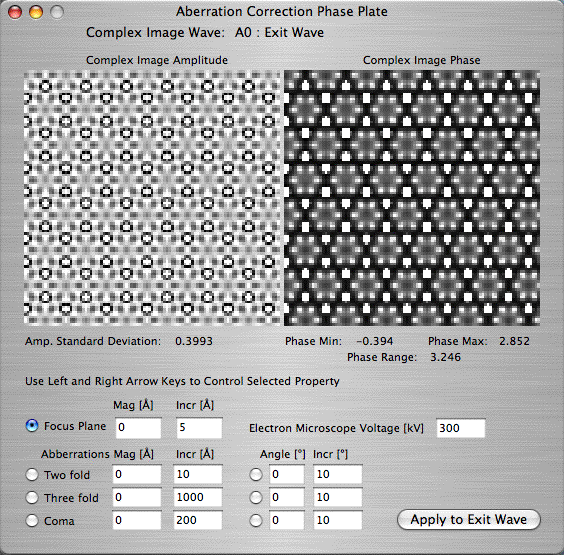Screen dimensions: 564x555
Task: Select the Coma aberration radio button
Action: (32, 520)
